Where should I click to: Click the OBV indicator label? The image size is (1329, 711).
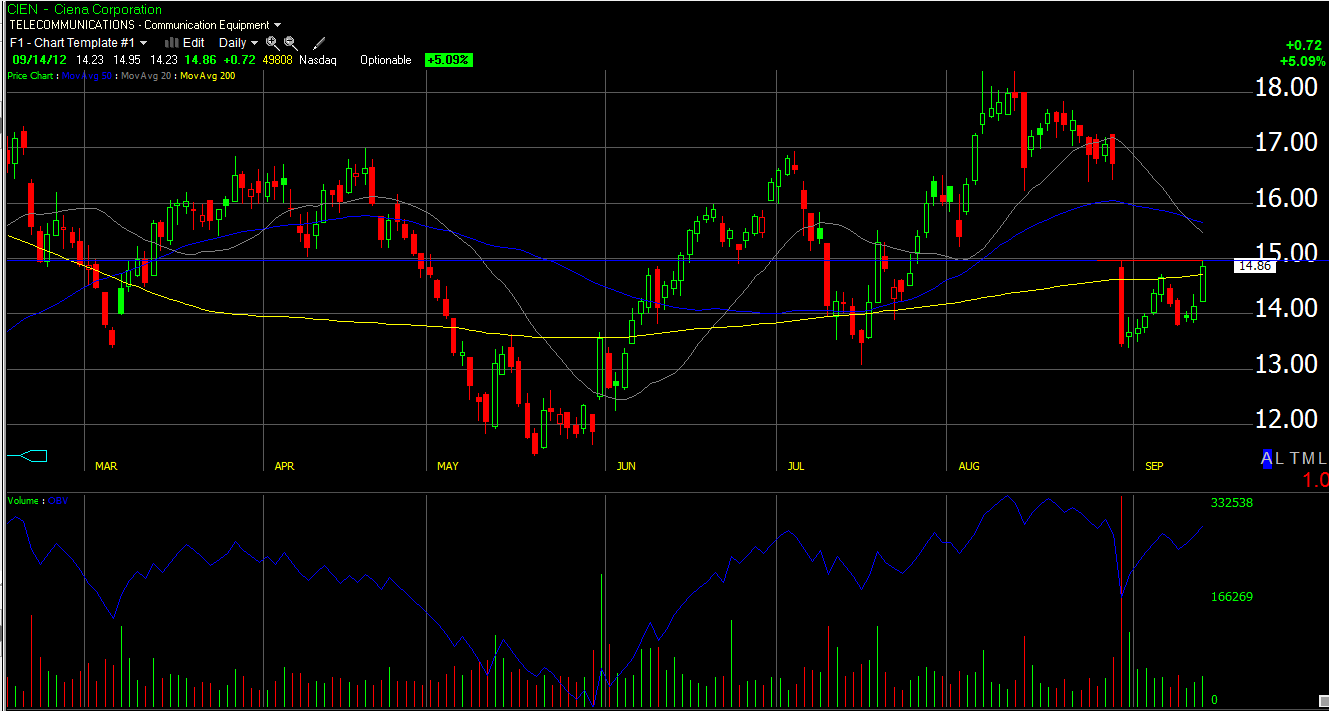coord(59,500)
